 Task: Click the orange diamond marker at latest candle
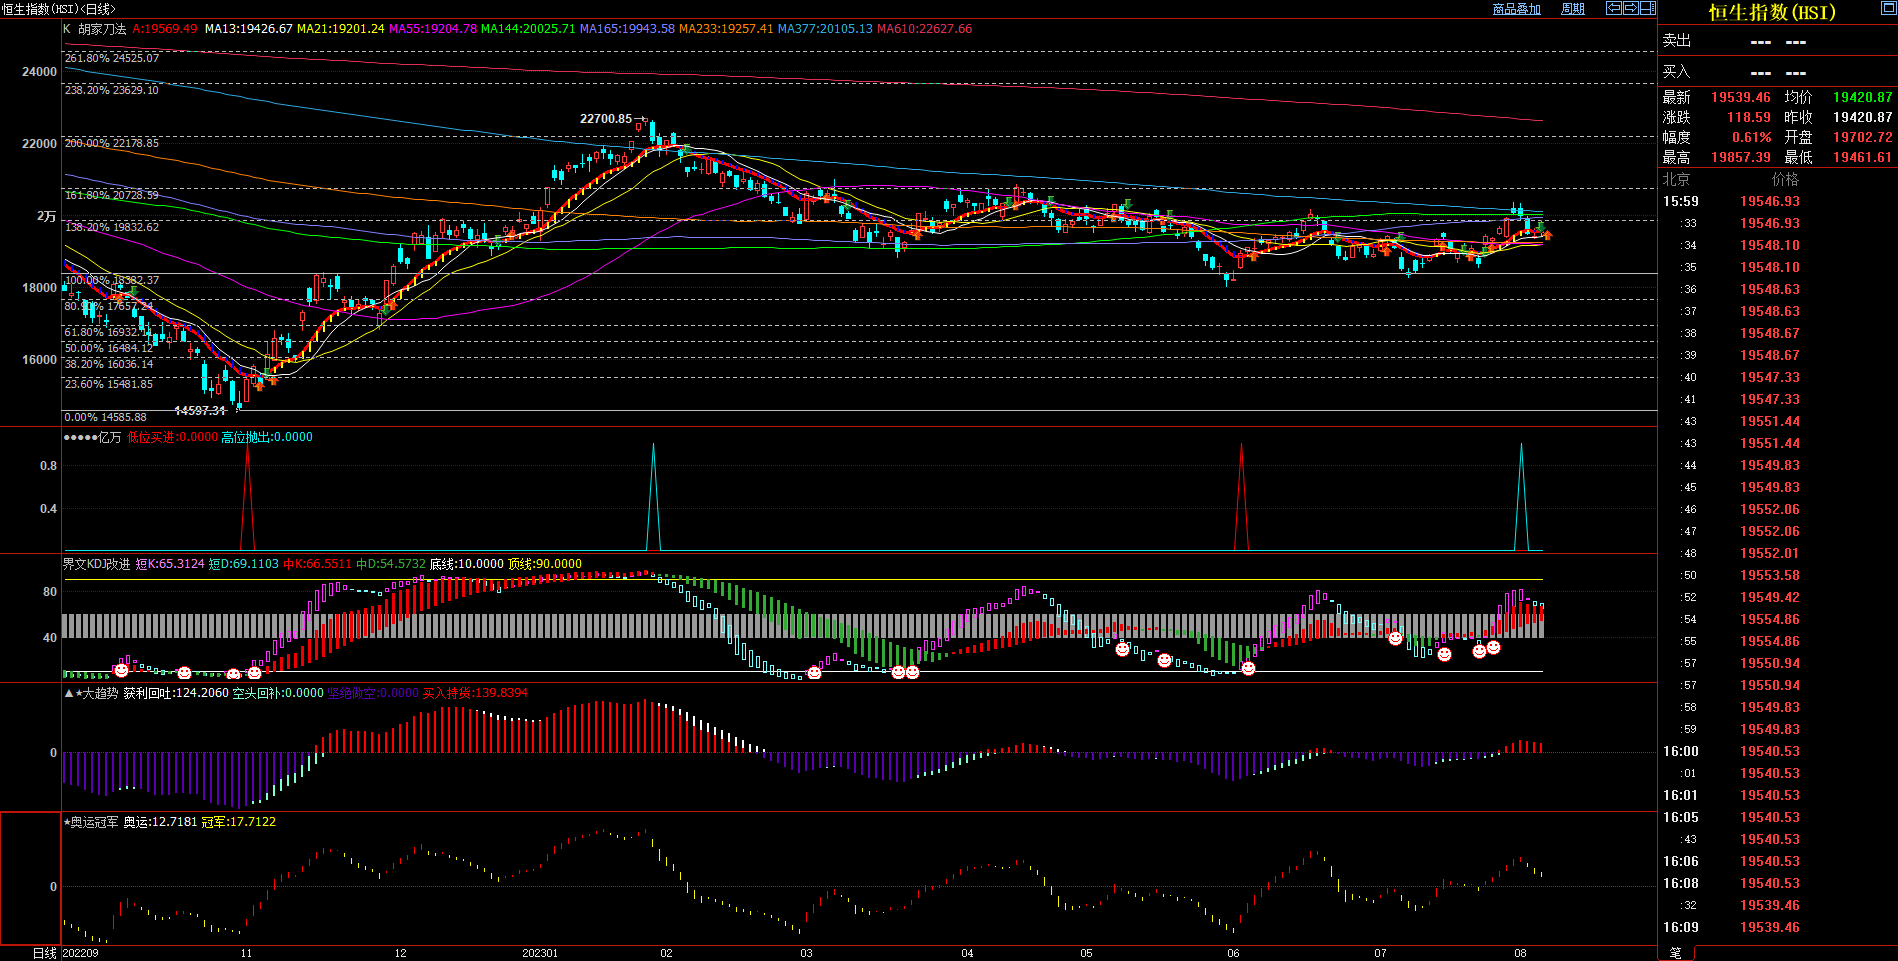(1548, 235)
